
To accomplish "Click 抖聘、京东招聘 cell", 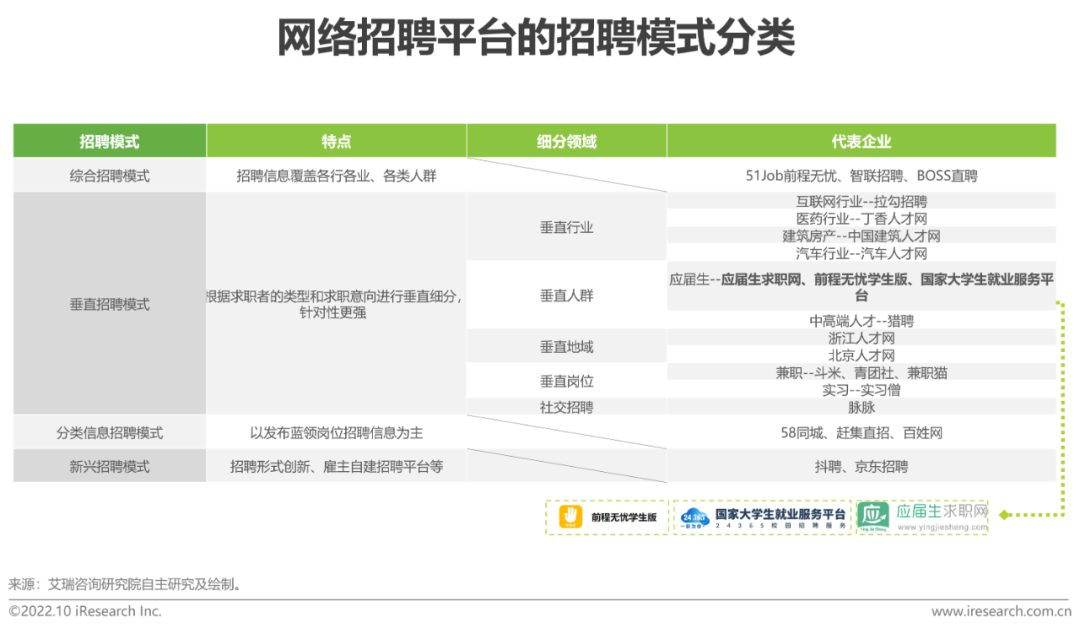I will click(861, 467).
